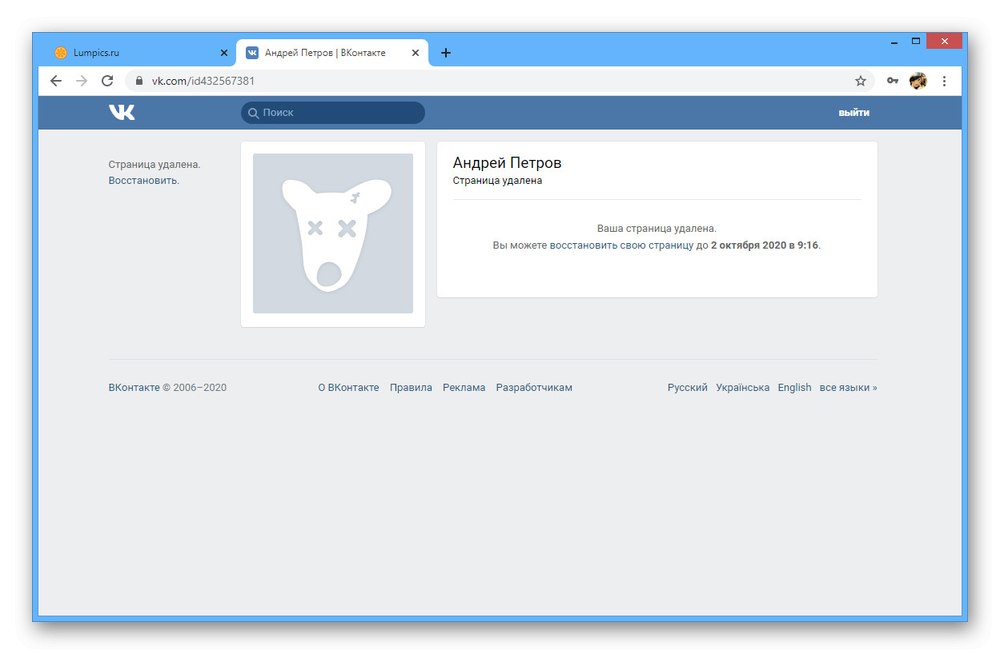Click the browser back arrow
The image size is (1000, 654).
coord(56,81)
